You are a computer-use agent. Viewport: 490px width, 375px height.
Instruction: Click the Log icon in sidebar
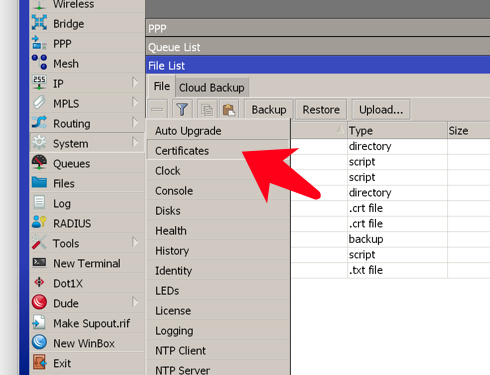coord(39,203)
